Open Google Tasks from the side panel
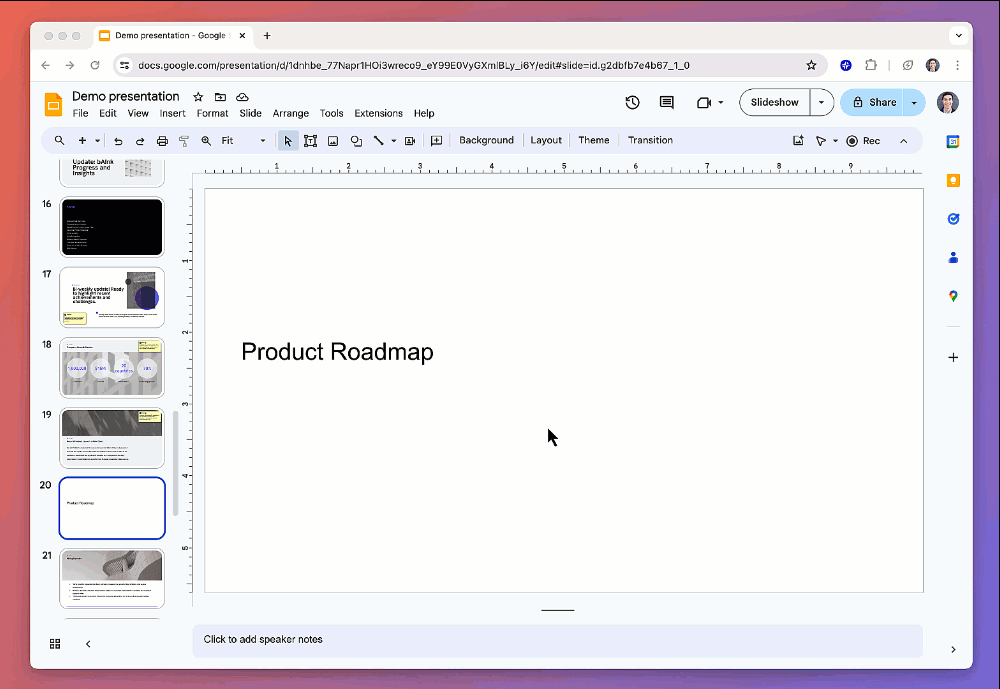The image size is (1000, 689). tap(952, 218)
